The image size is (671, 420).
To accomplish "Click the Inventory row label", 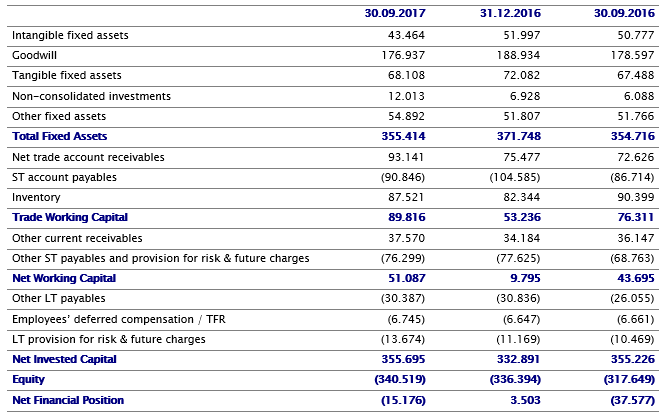I will tap(36, 197).
